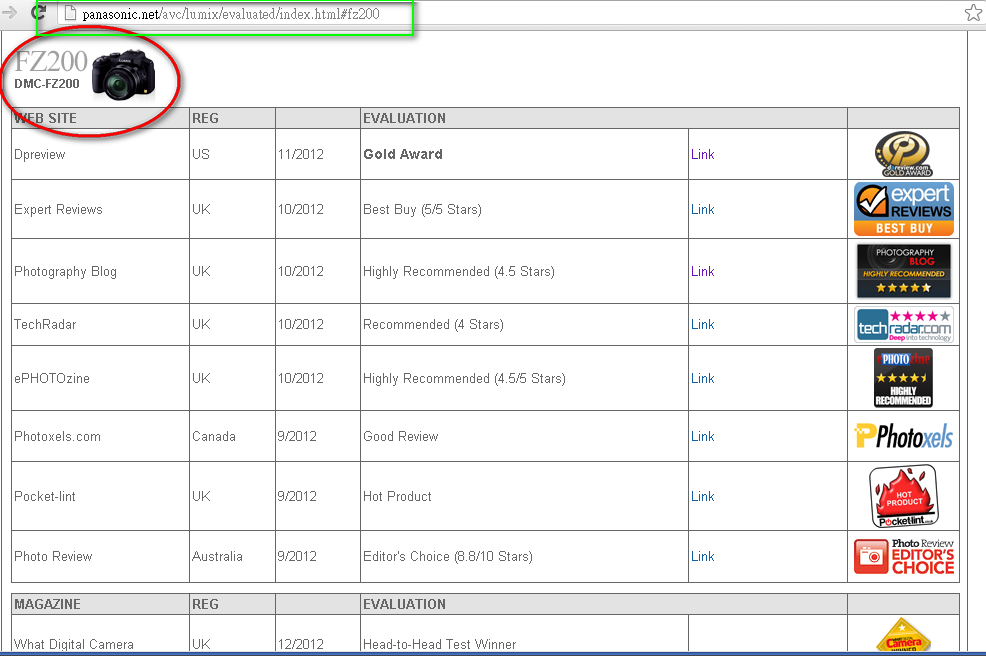This screenshot has width=986, height=656.
Task: Click the Australia region cell
Action: click(x=232, y=557)
